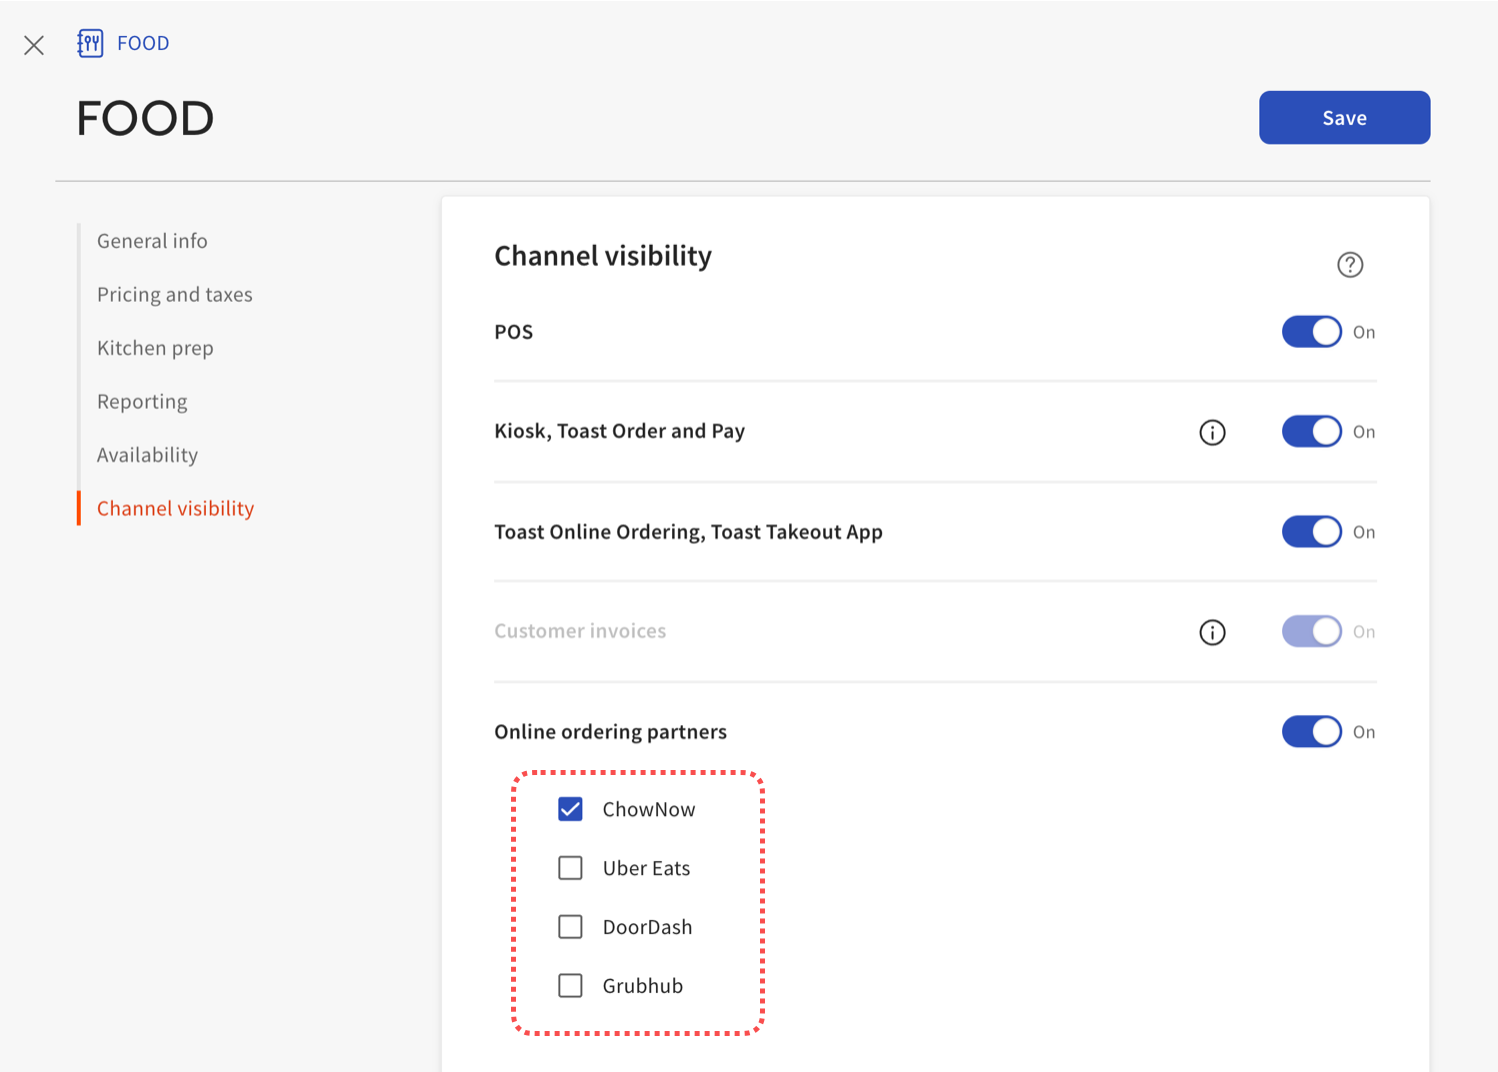Toggle Toast Online Ordering, Toast Takeout App
The width and height of the screenshot is (1498, 1072).
click(1311, 532)
